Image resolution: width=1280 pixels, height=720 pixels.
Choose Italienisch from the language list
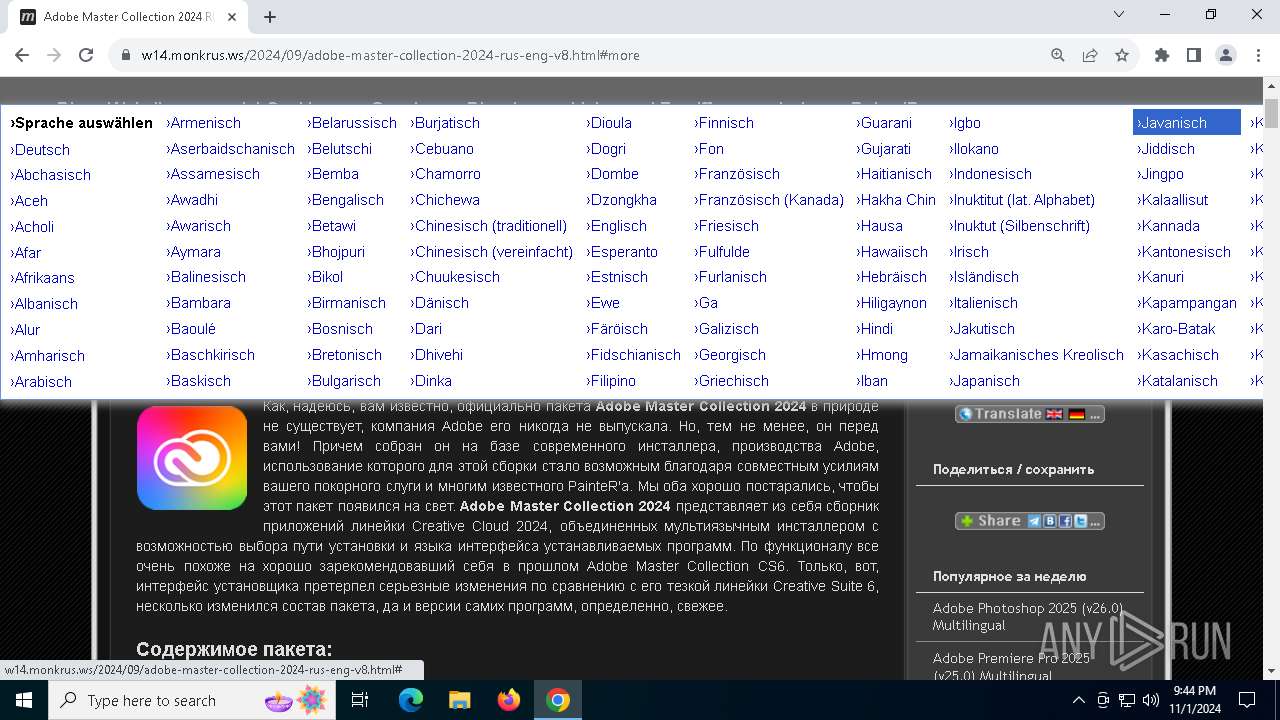click(983, 303)
